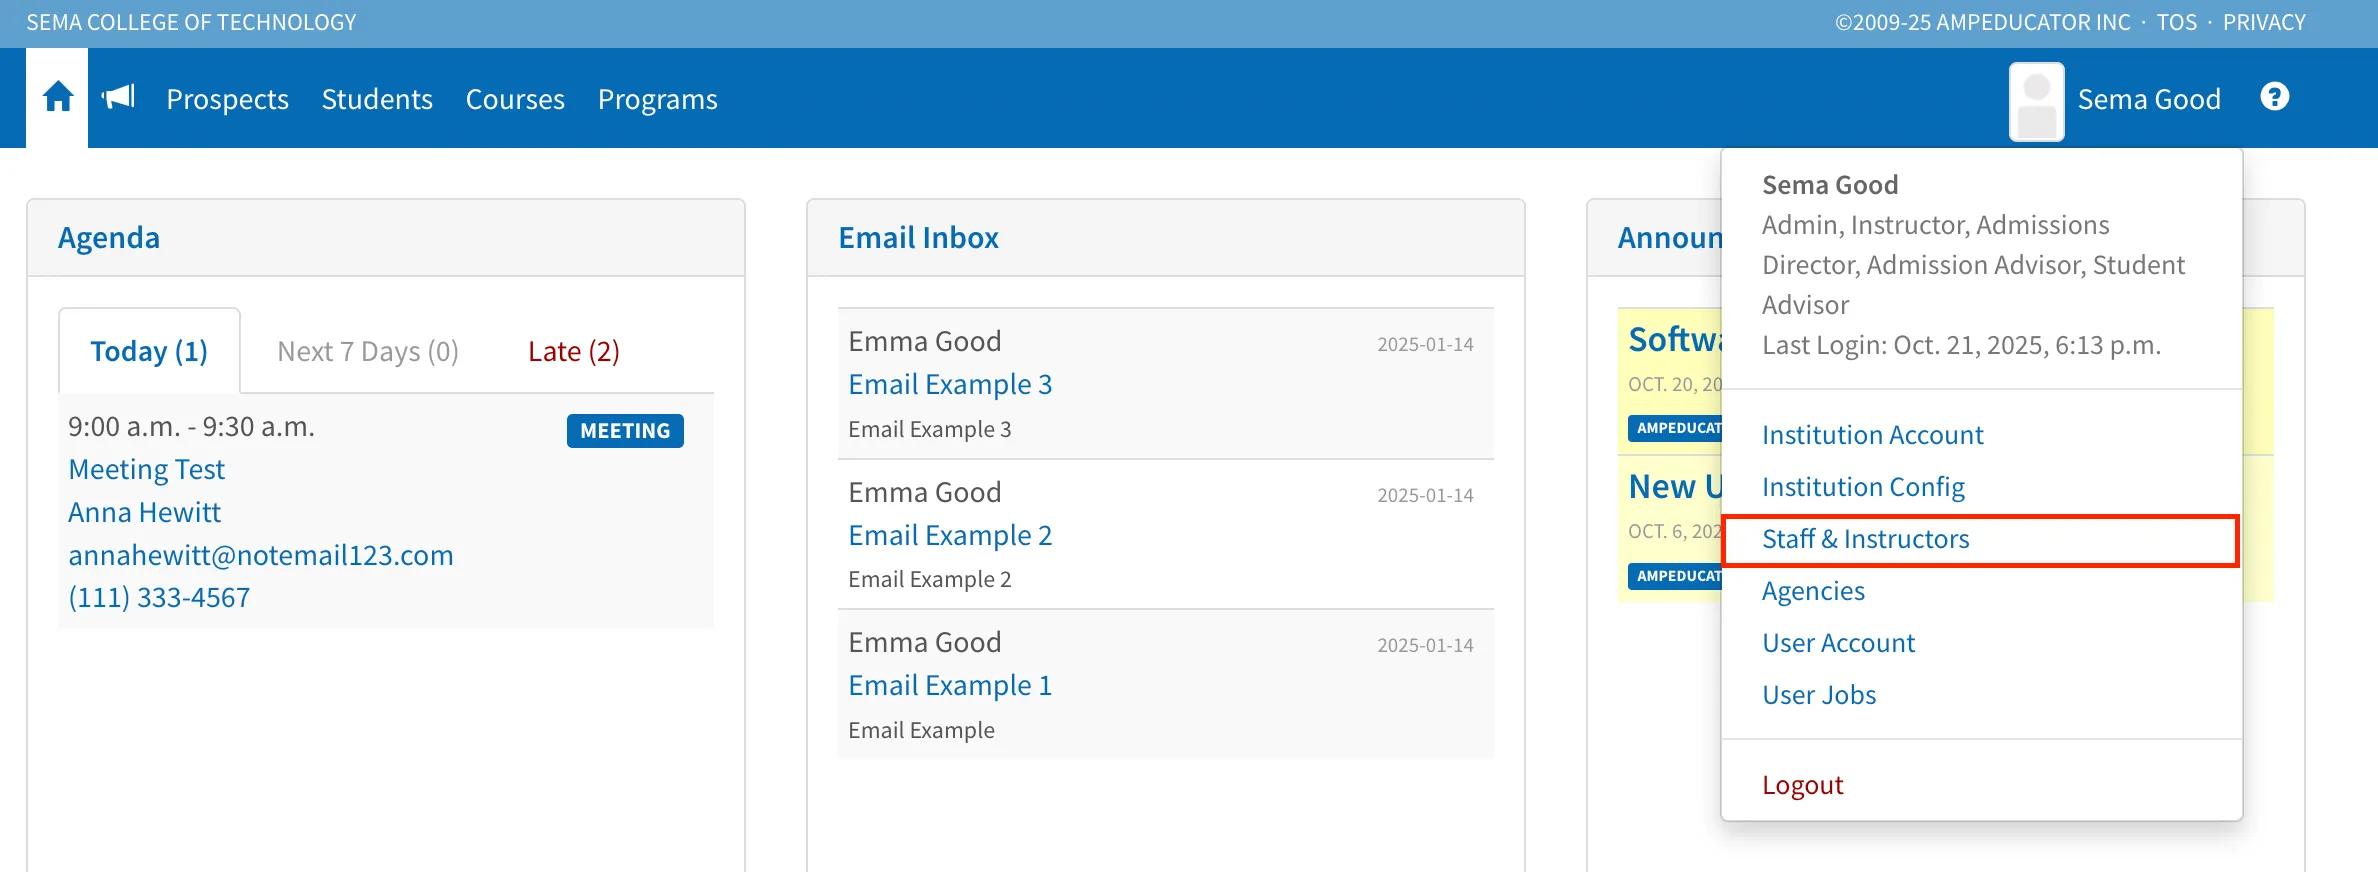
Task: Open the Prospects menu
Action: (227, 99)
